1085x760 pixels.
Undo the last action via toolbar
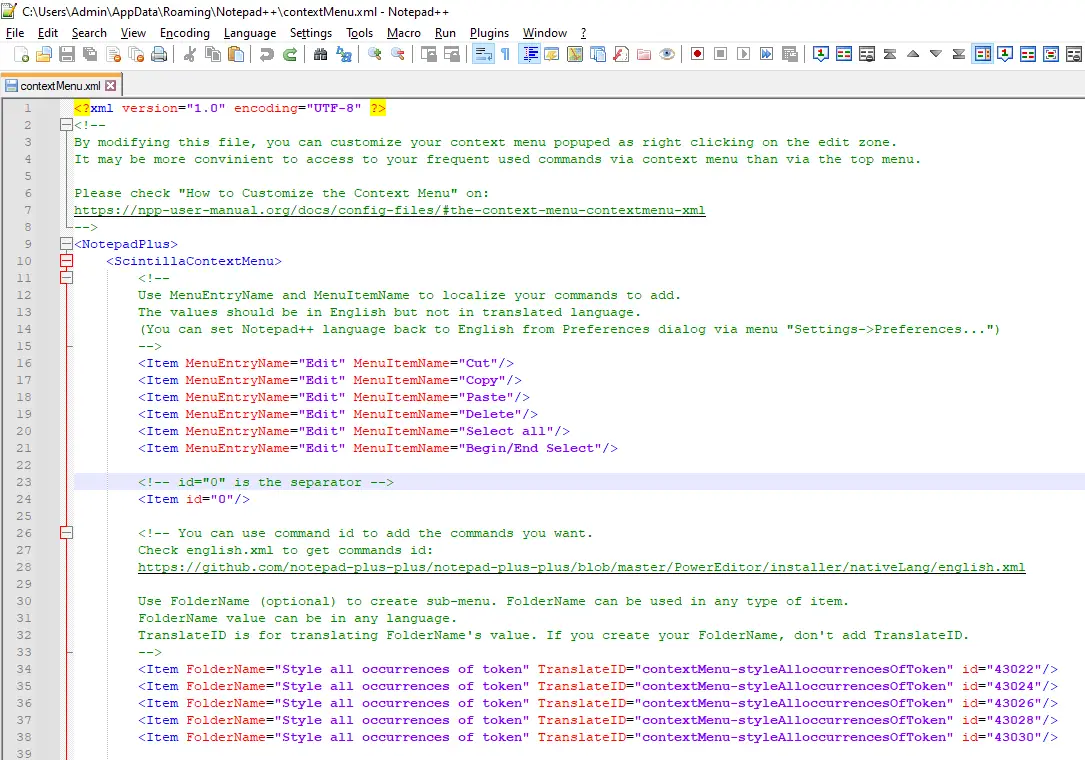tap(266, 54)
